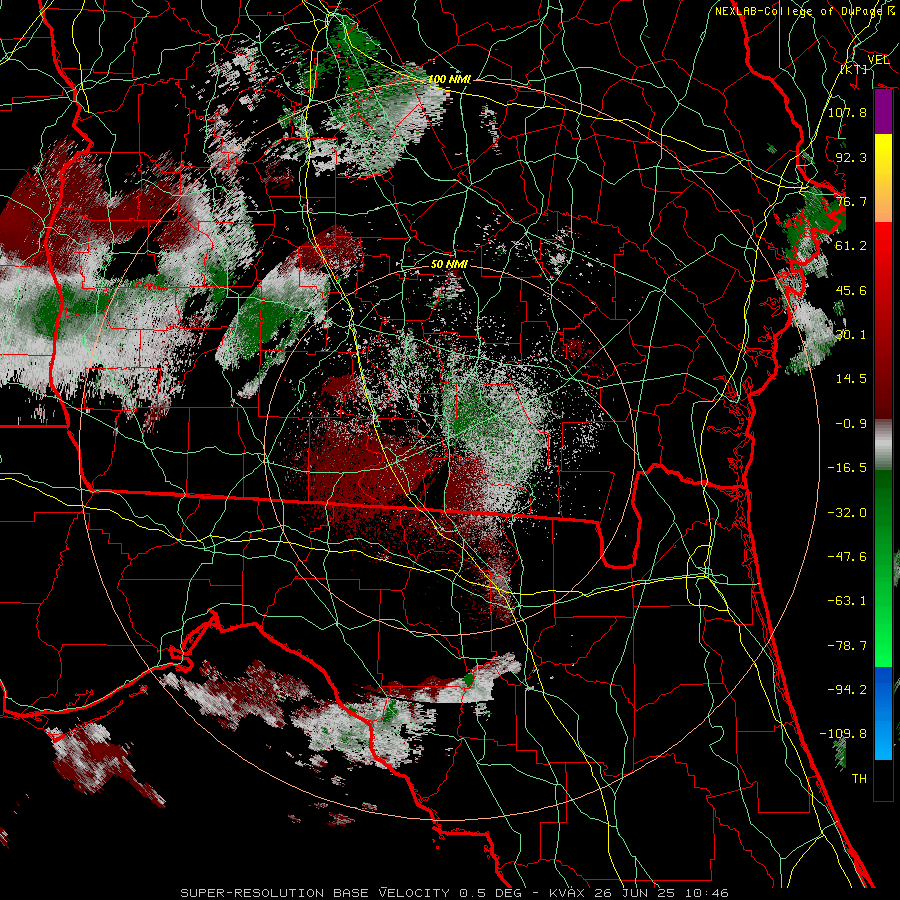The width and height of the screenshot is (900, 900).
Task: Select the 107.8 legend value
Action: click(847, 112)
